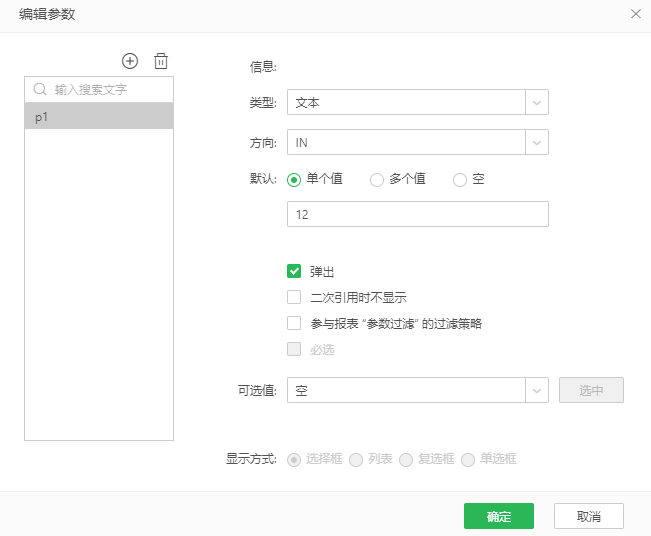Focus the 输入搜索文字 search field
Image resolution: width=651 pixels, height=536 pixels.
click(x=99, y=89)
